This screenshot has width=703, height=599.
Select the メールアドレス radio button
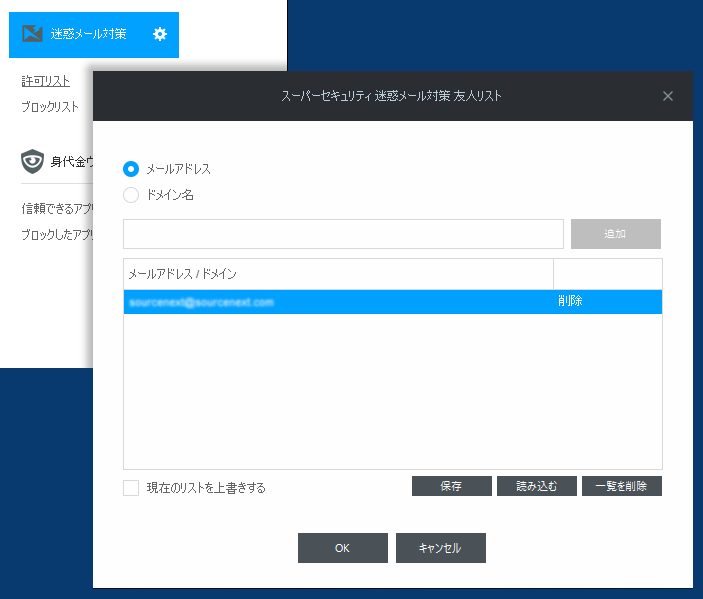(131, 169)
